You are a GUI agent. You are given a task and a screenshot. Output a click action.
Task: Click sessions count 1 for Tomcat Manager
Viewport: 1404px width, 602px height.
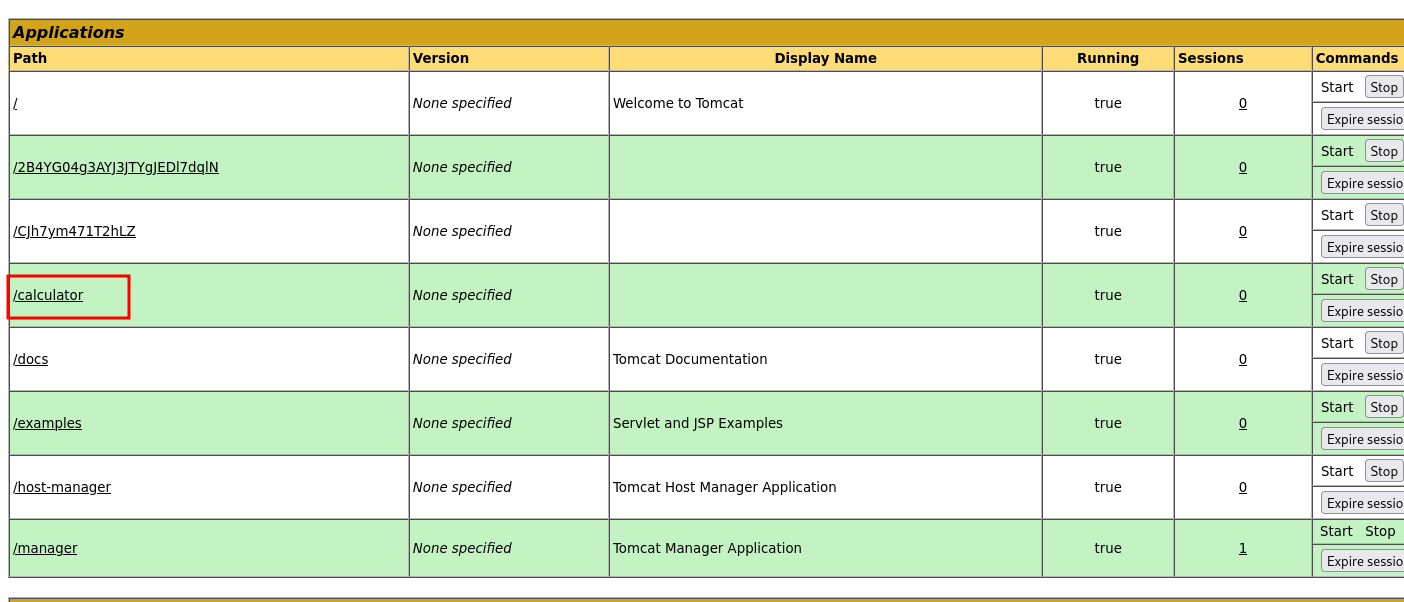(x=1243, y=548)
